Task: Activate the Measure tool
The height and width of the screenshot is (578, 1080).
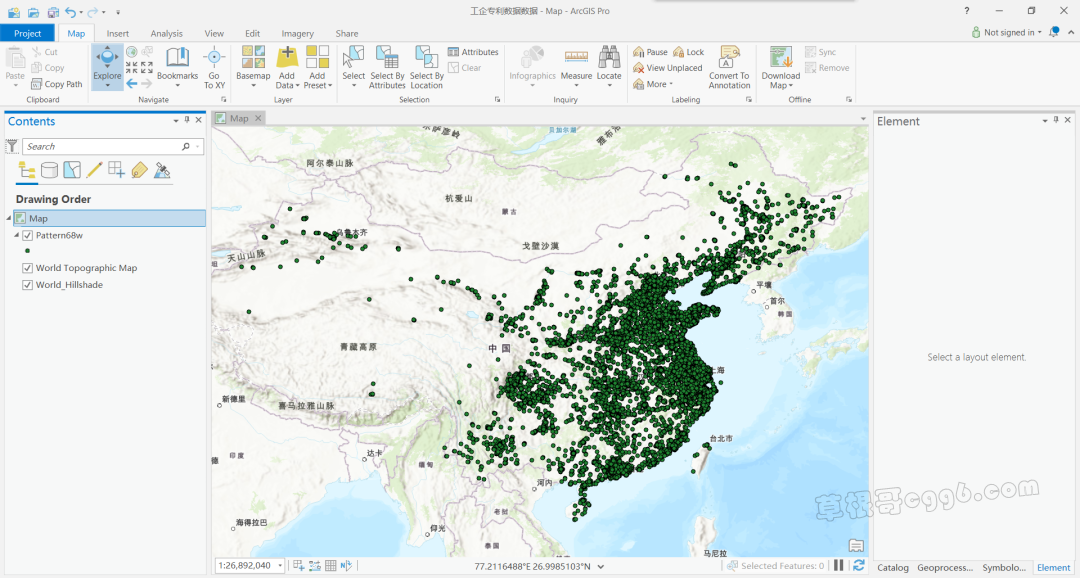Action: (x=576, y=60)
